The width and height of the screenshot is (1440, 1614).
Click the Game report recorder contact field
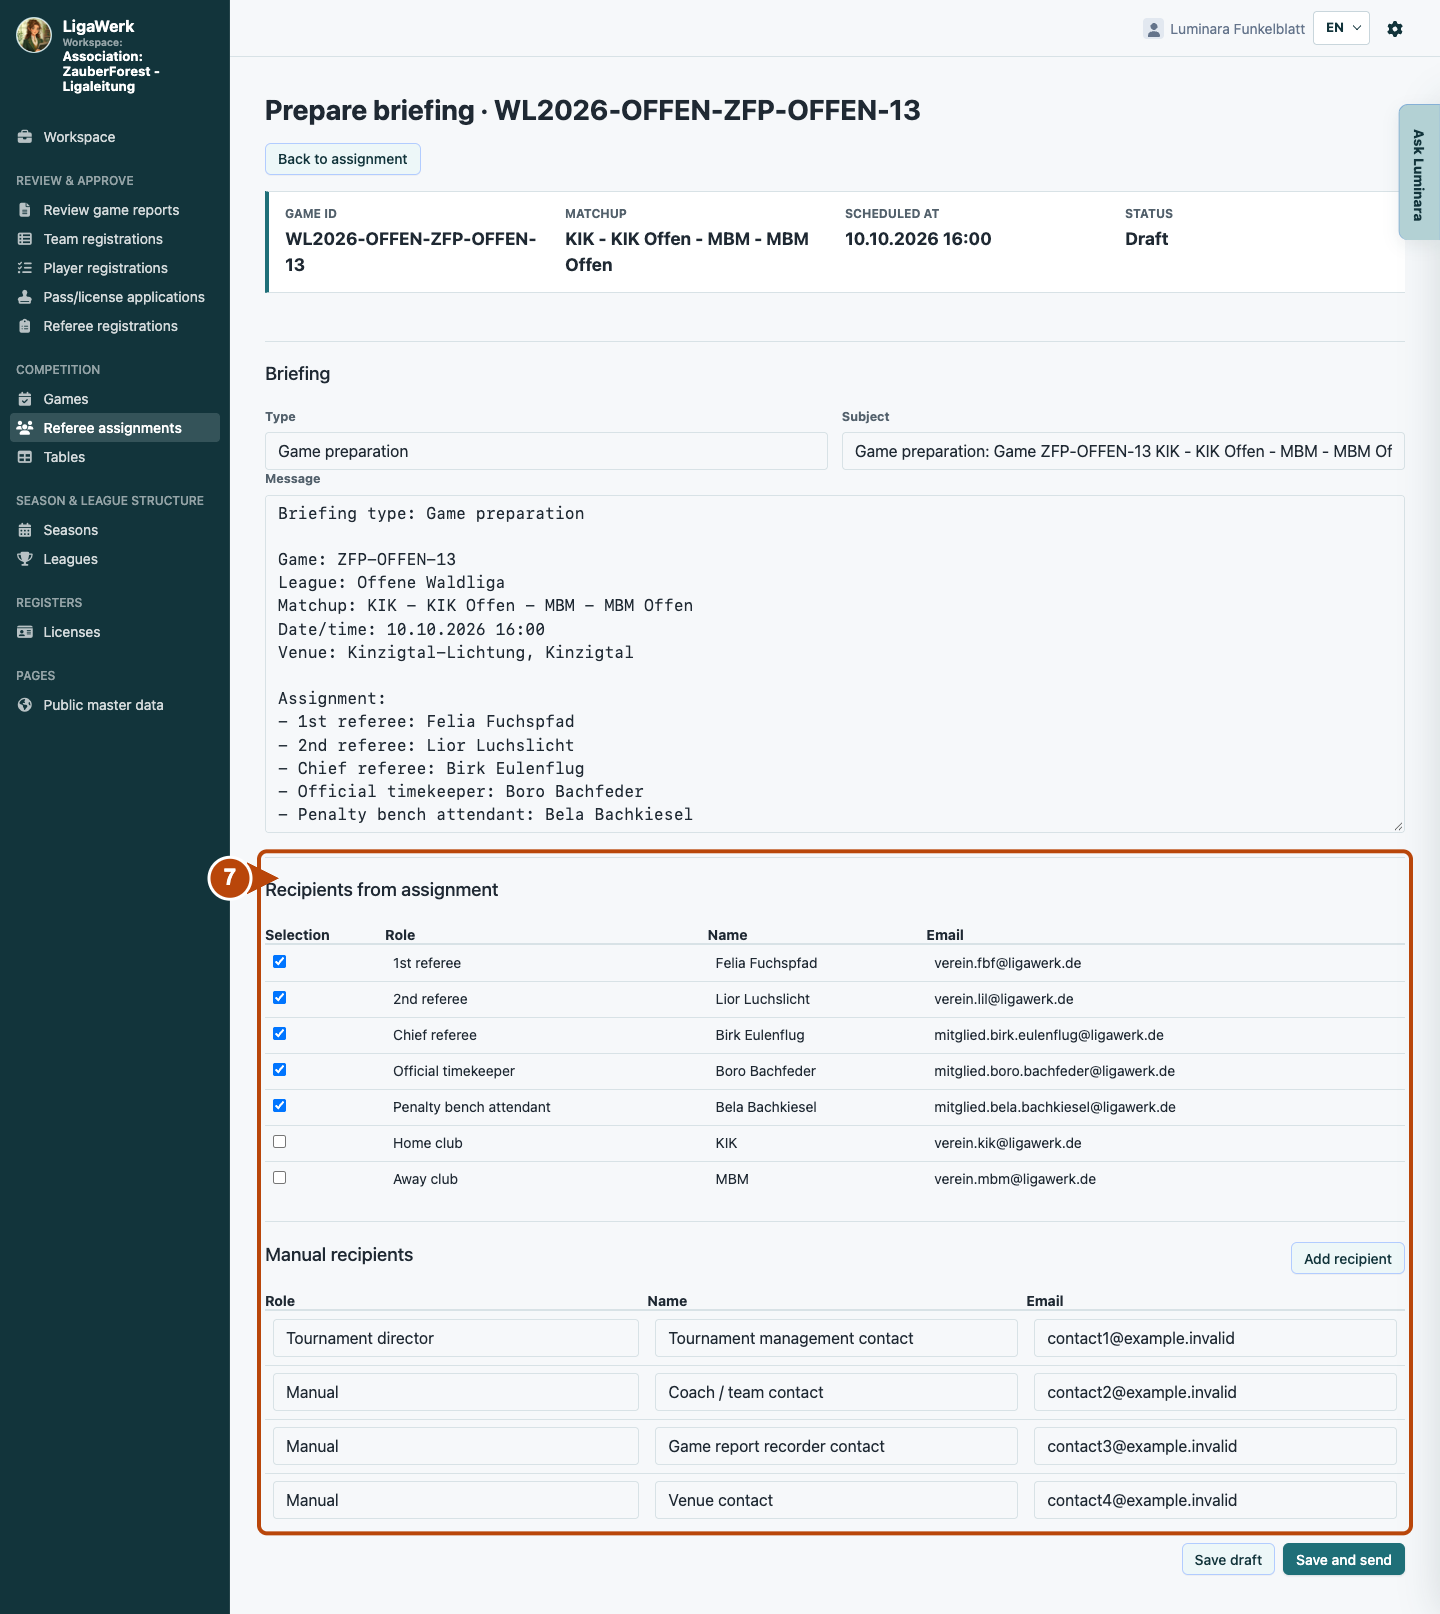[x=836, y=1446]
